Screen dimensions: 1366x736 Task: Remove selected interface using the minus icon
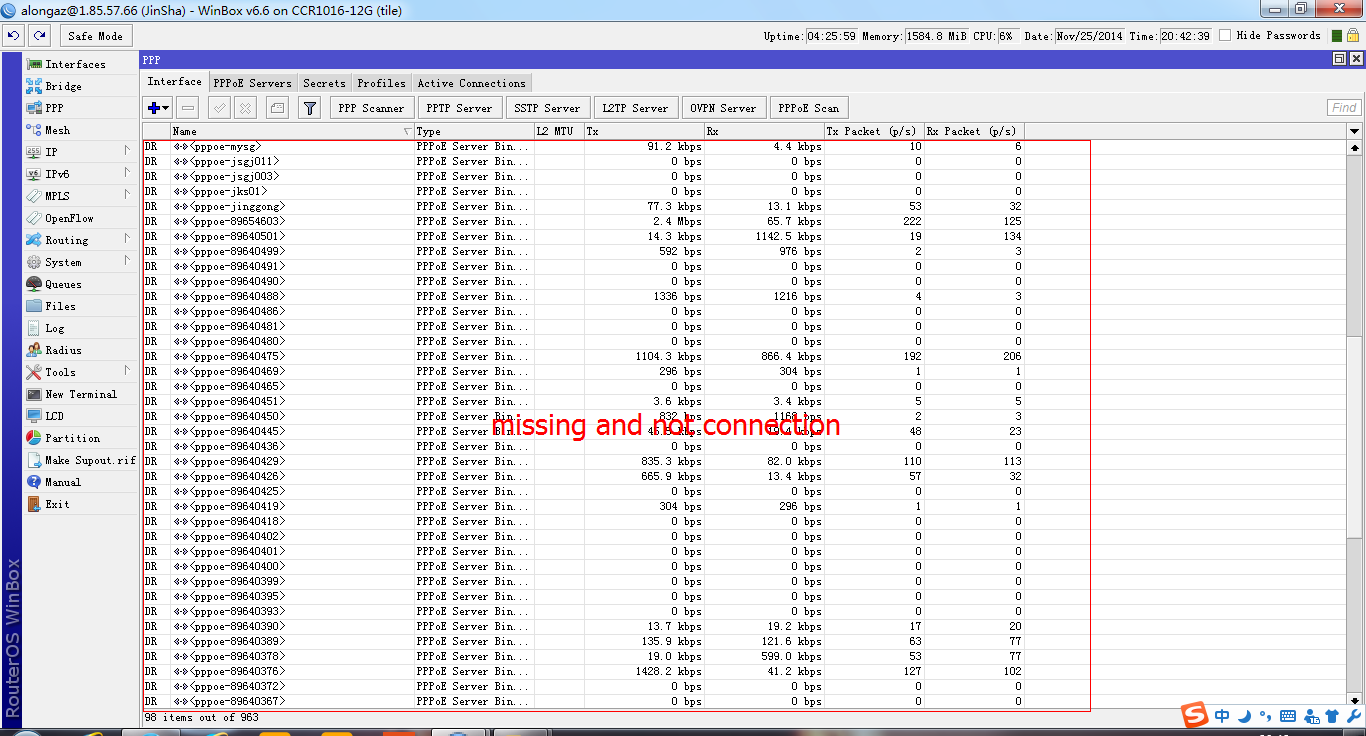(x=187, y=108)
